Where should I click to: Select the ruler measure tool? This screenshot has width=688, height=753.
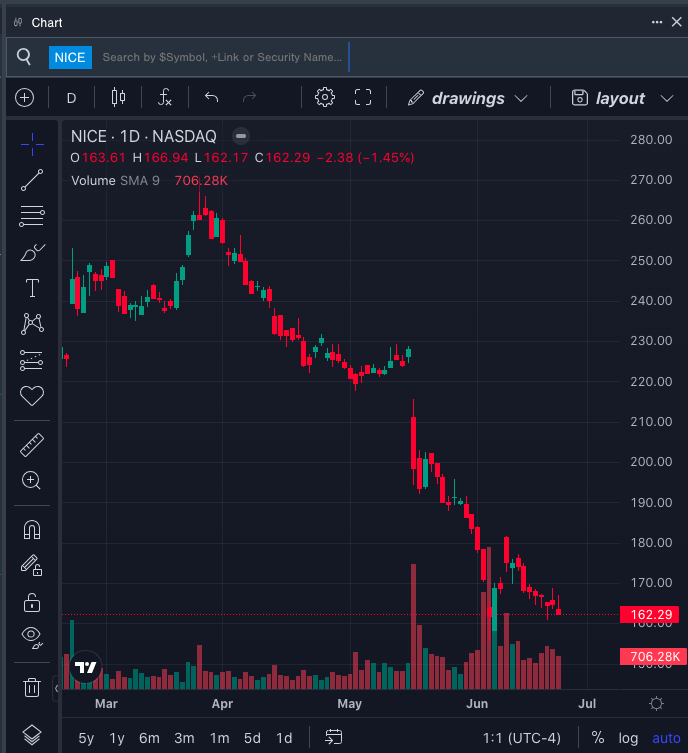click(x=32, y=445)
